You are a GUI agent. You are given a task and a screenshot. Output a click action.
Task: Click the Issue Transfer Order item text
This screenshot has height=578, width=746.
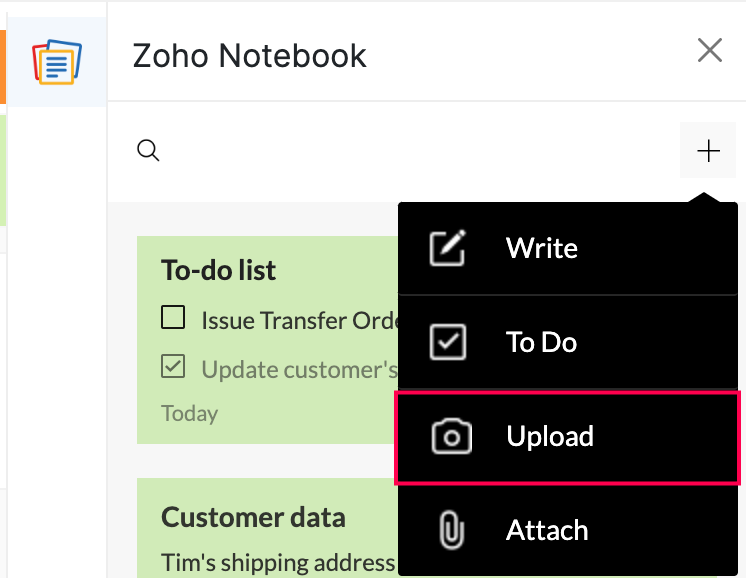click(300, 320)
